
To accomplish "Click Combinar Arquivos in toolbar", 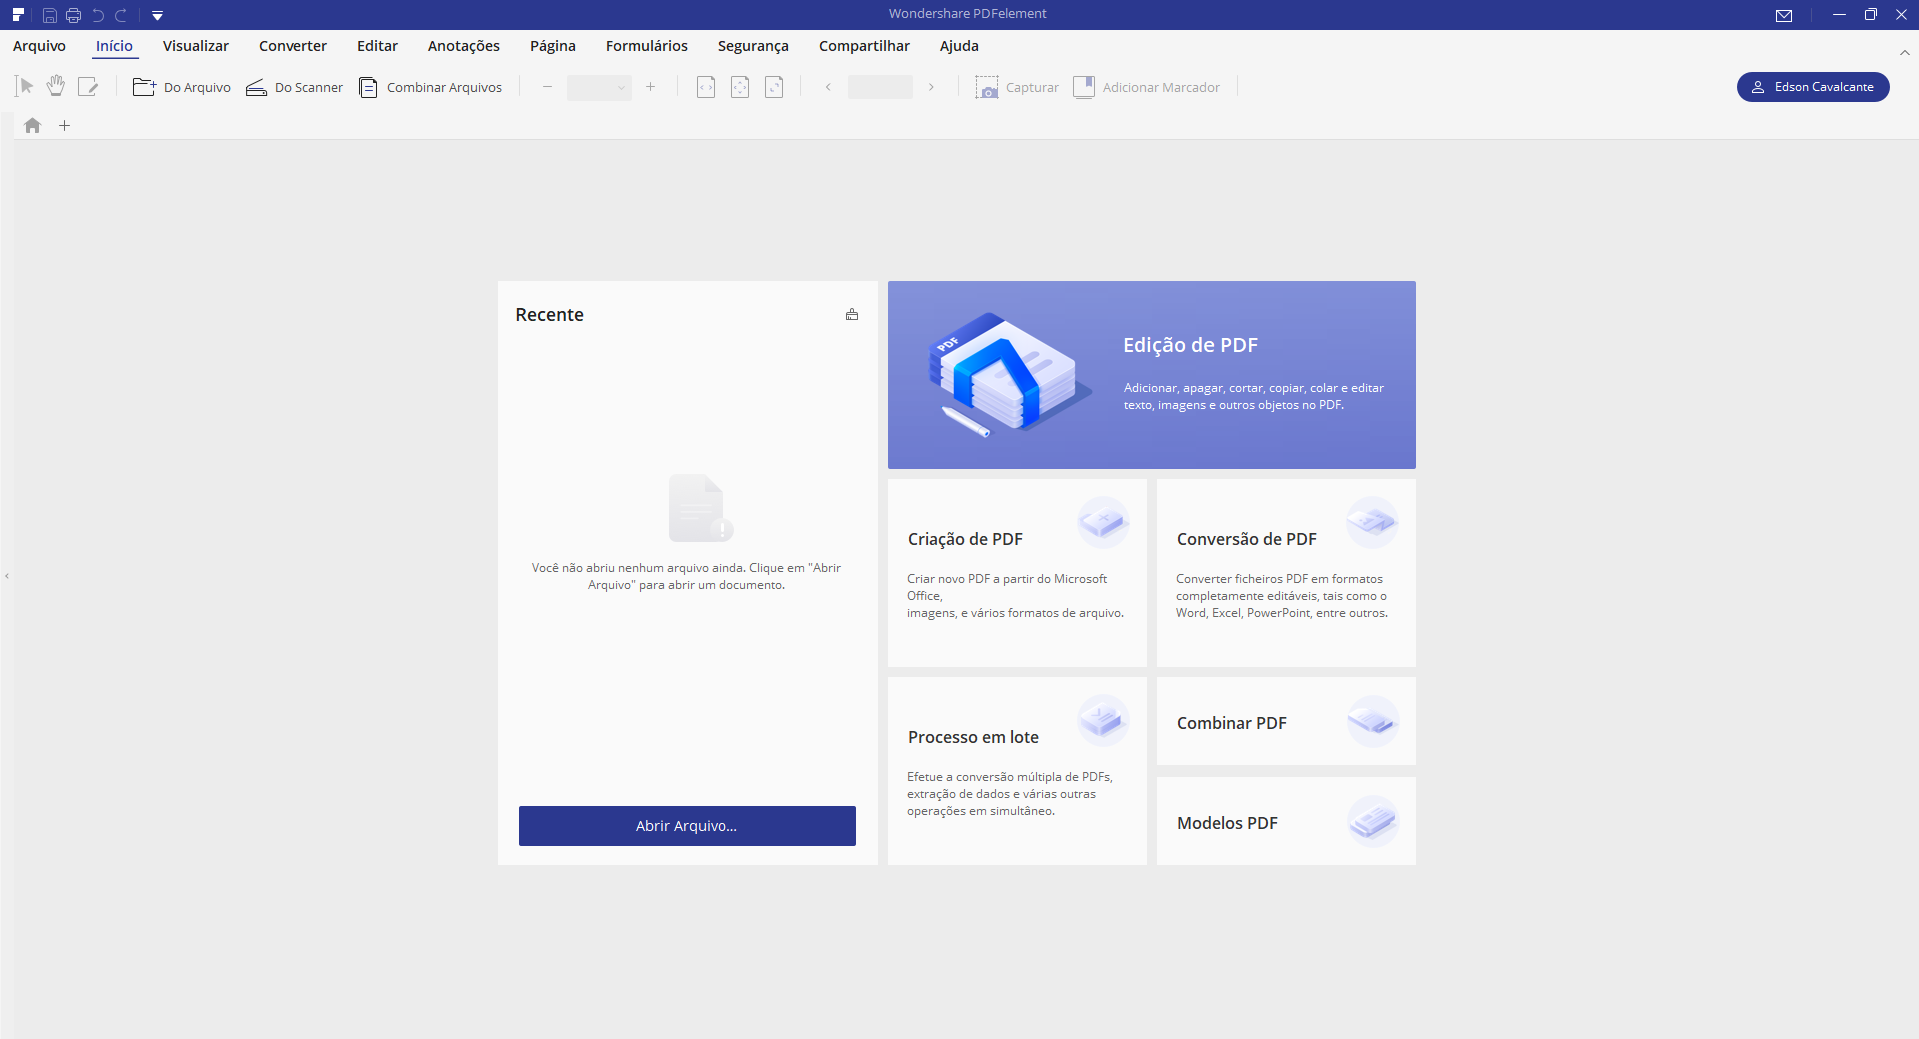I will coord(430,88).
